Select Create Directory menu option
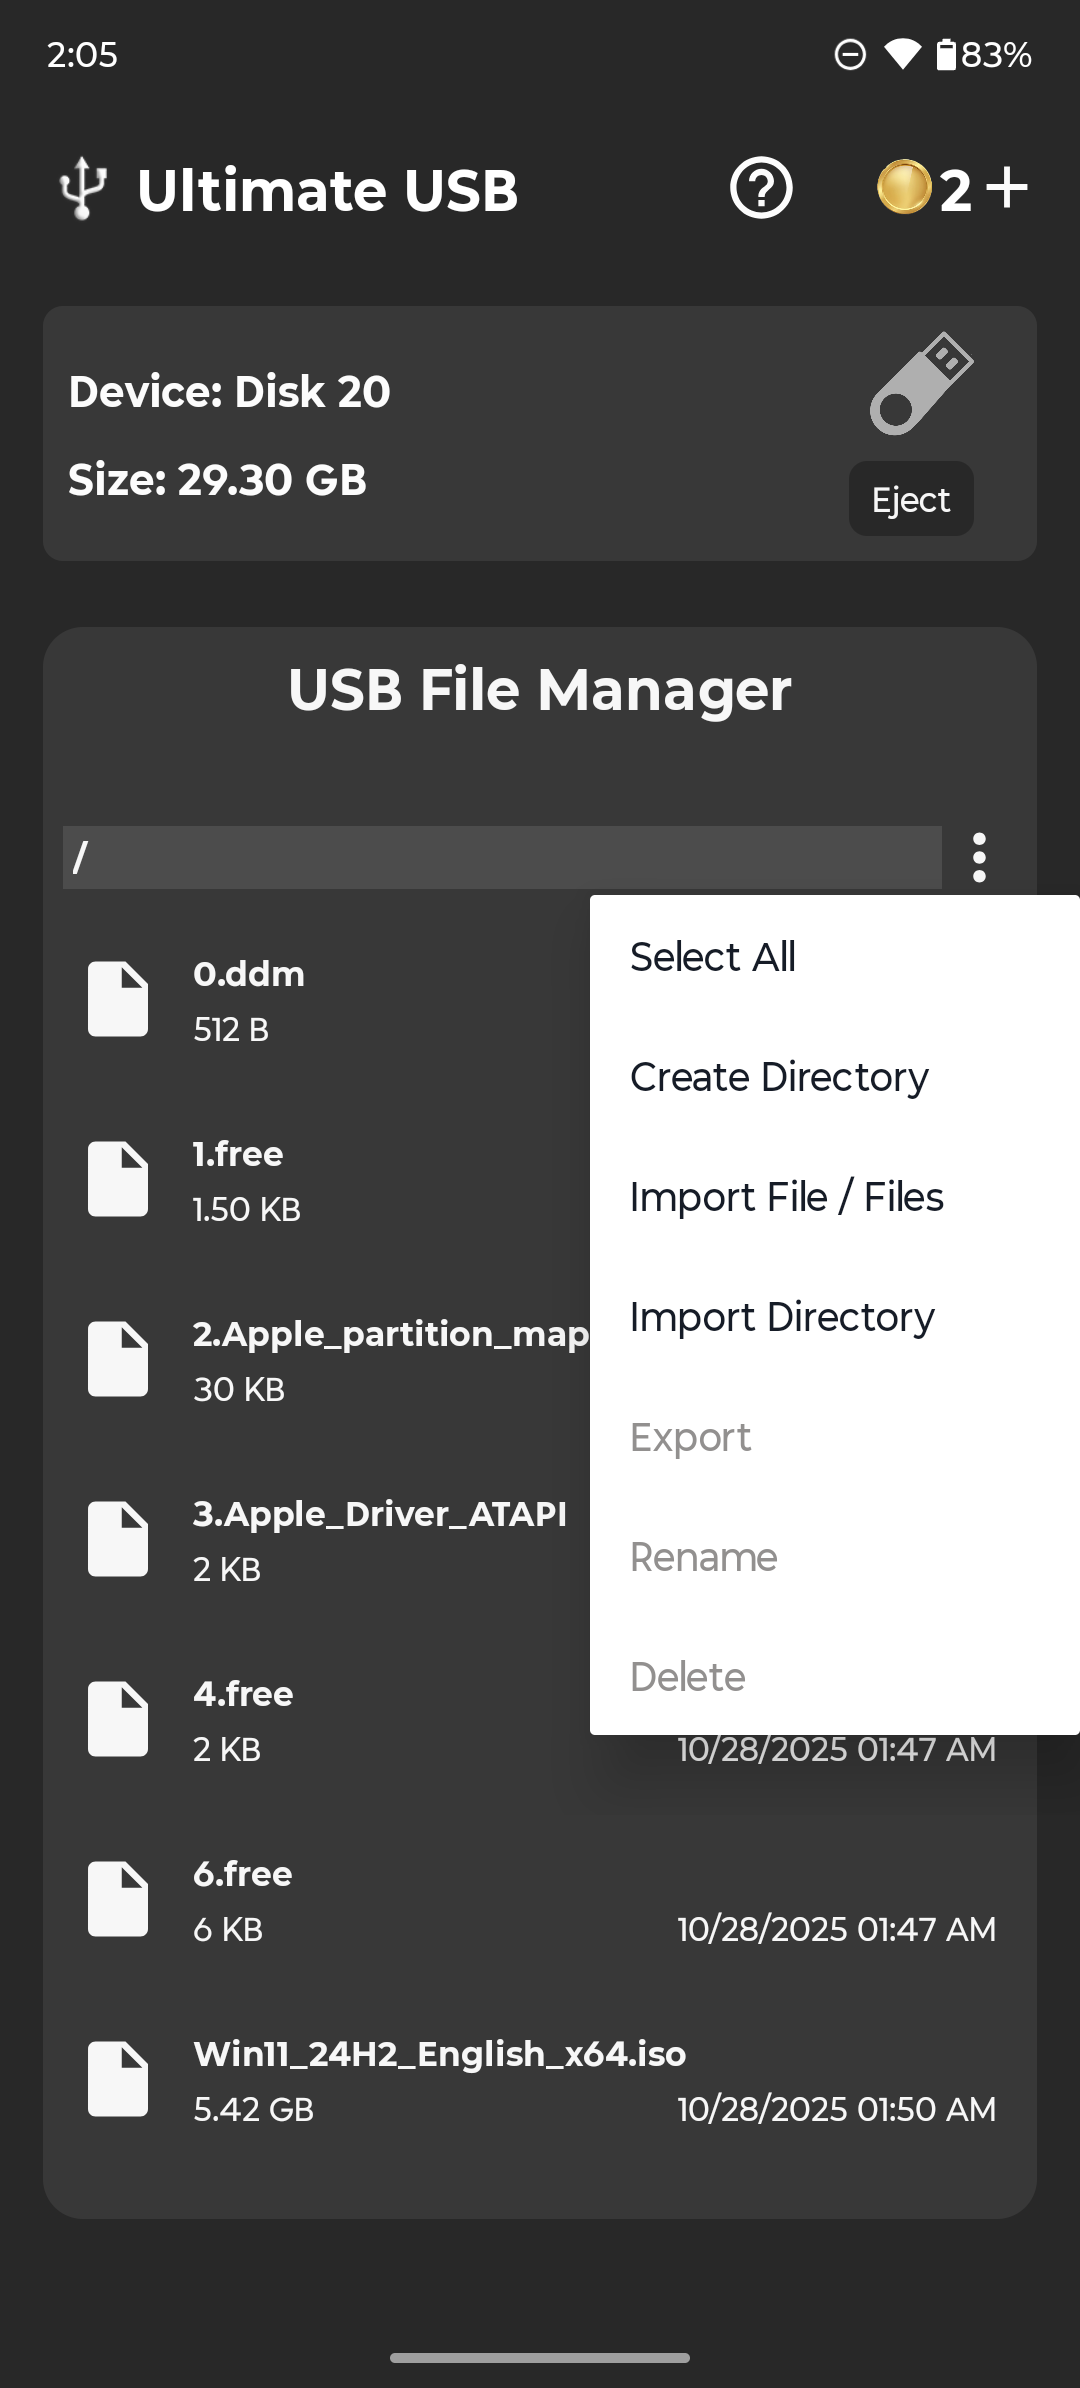This screenshot has width=1080, height=2388. [779, 1077]
